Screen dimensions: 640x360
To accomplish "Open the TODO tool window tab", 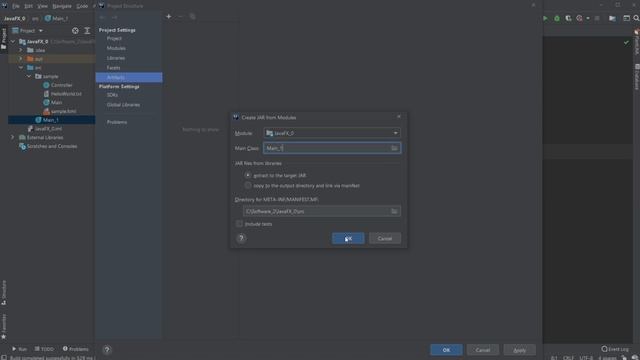I will point(44,349).
